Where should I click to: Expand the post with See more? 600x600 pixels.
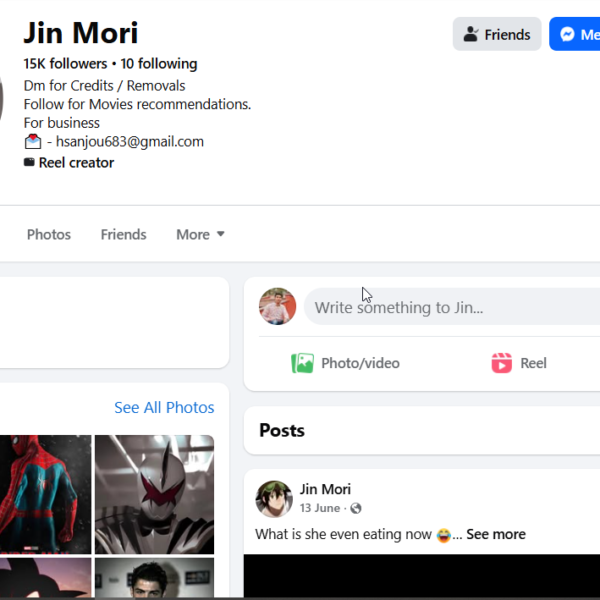coord(496,534)
